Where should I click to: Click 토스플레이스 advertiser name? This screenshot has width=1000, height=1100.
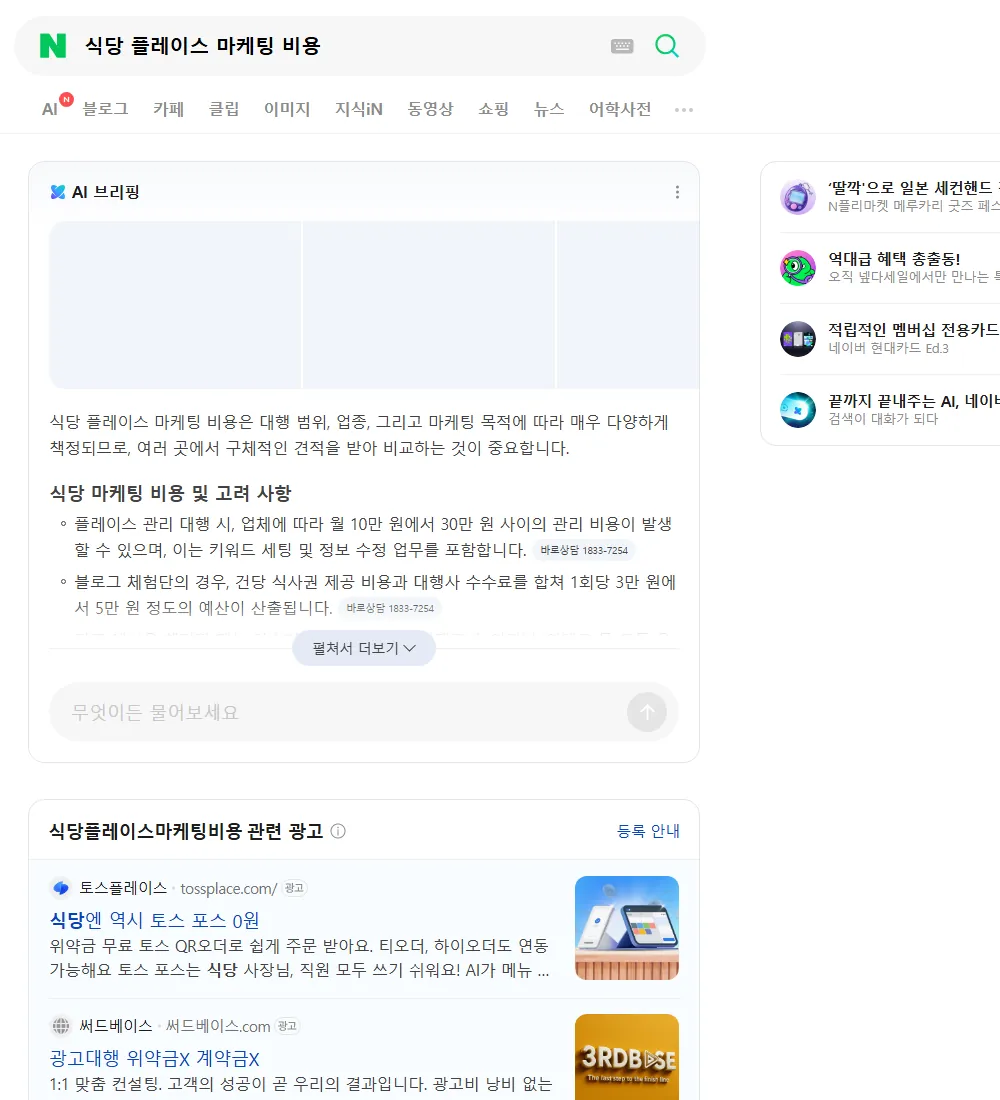click(x=123, y=888)
